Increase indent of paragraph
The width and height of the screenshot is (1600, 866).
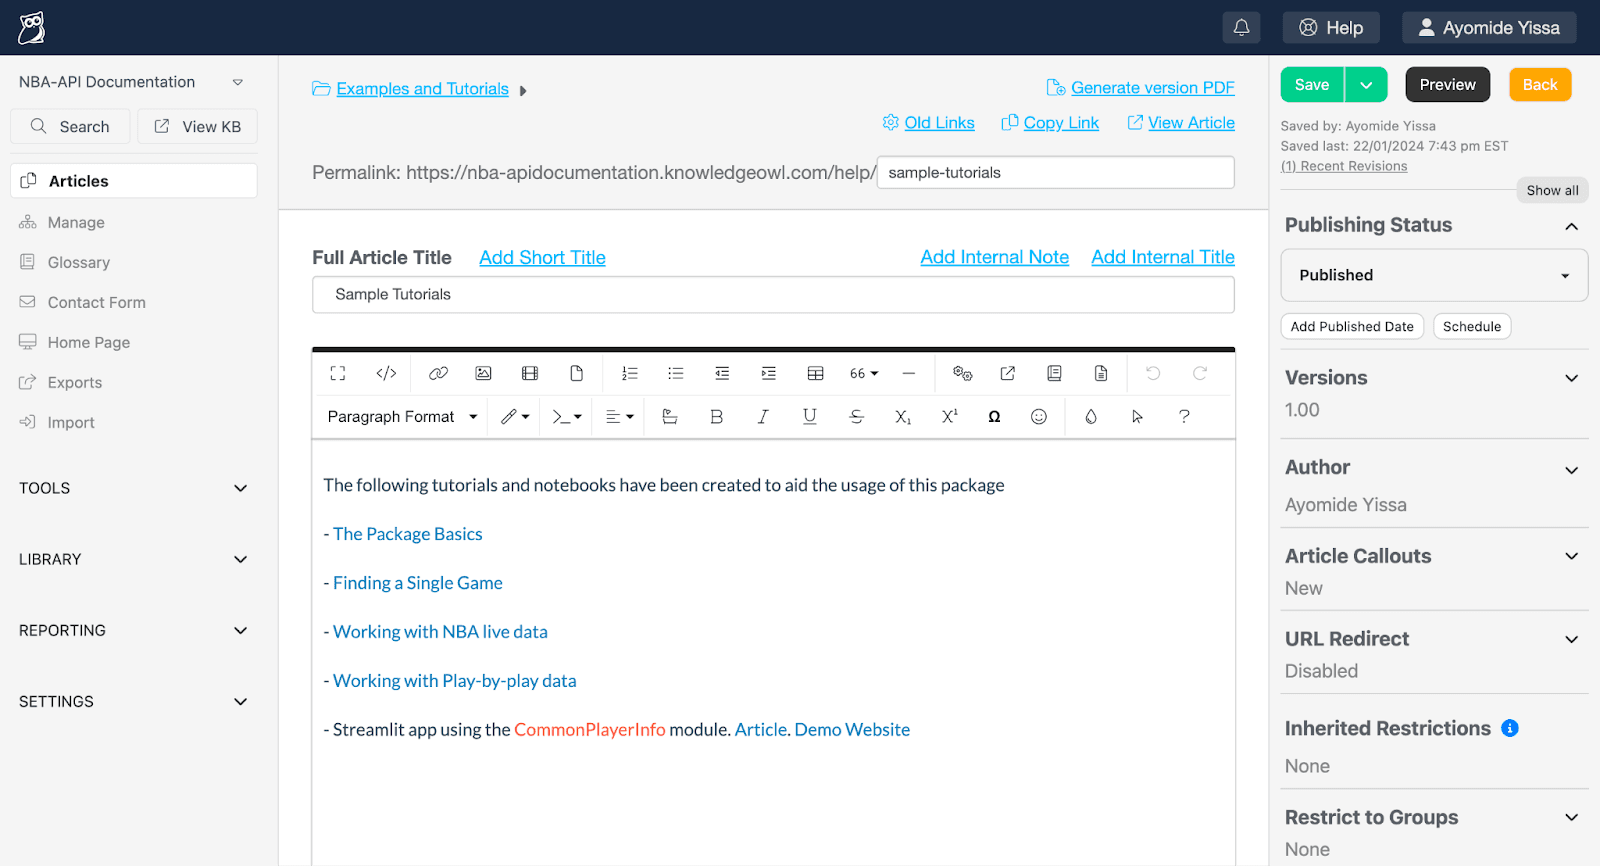[768, 373]
